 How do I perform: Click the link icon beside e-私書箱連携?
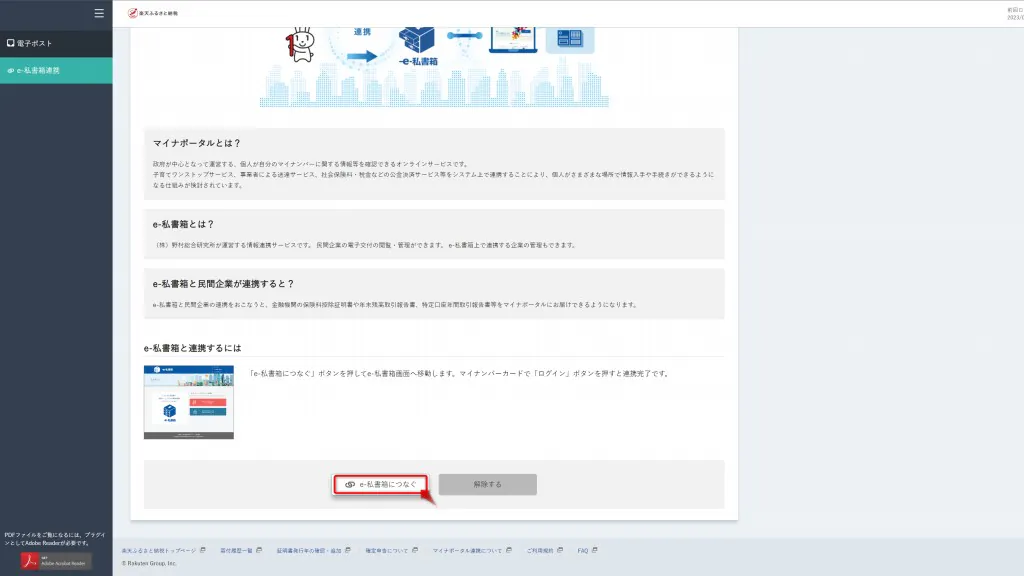[x=10, y=71]
